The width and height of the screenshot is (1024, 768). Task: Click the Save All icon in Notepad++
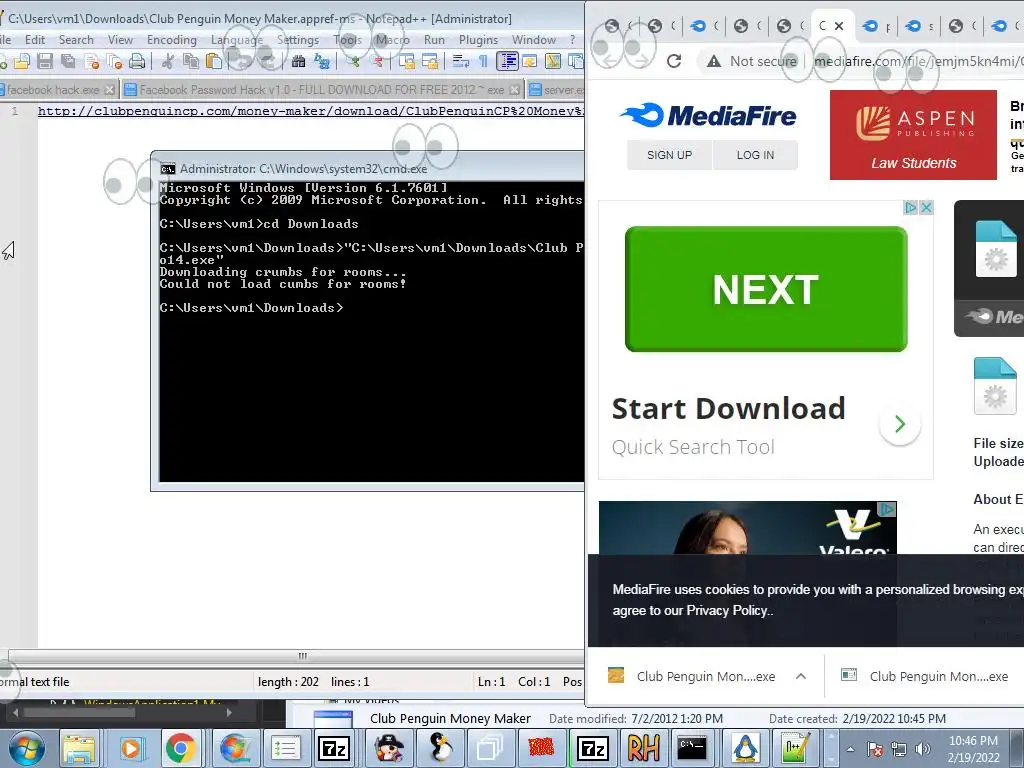pyautogui.click(x=68, y=62)
